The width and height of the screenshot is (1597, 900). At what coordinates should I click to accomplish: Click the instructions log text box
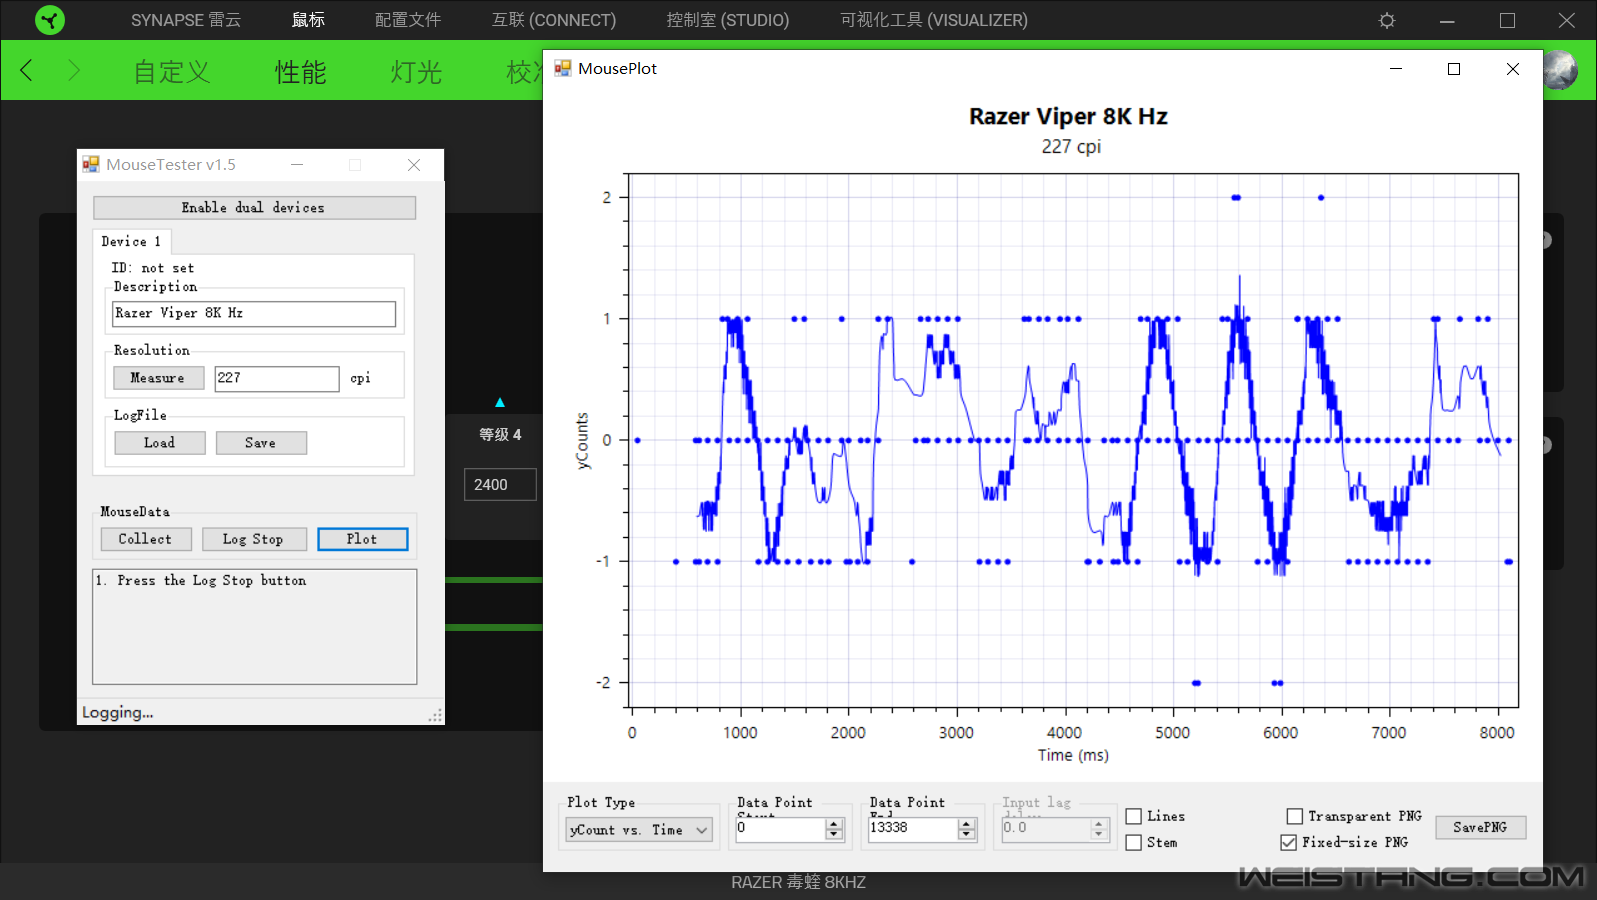tap(254, 627)
